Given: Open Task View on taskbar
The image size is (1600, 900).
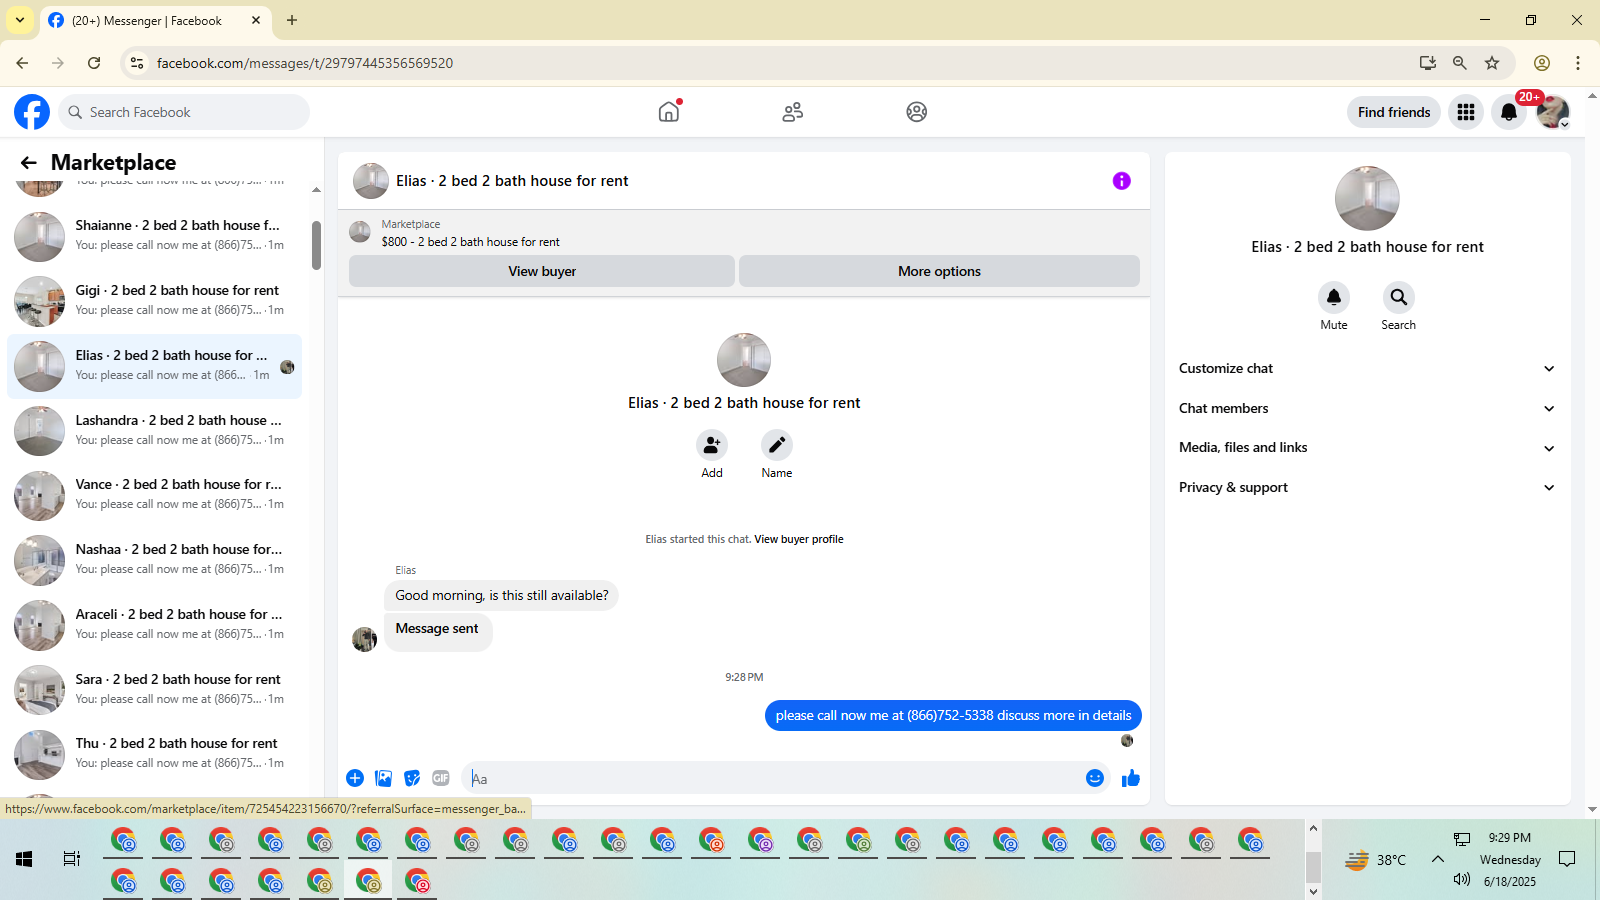Looking at the screenshot, I should pos(72,859).
